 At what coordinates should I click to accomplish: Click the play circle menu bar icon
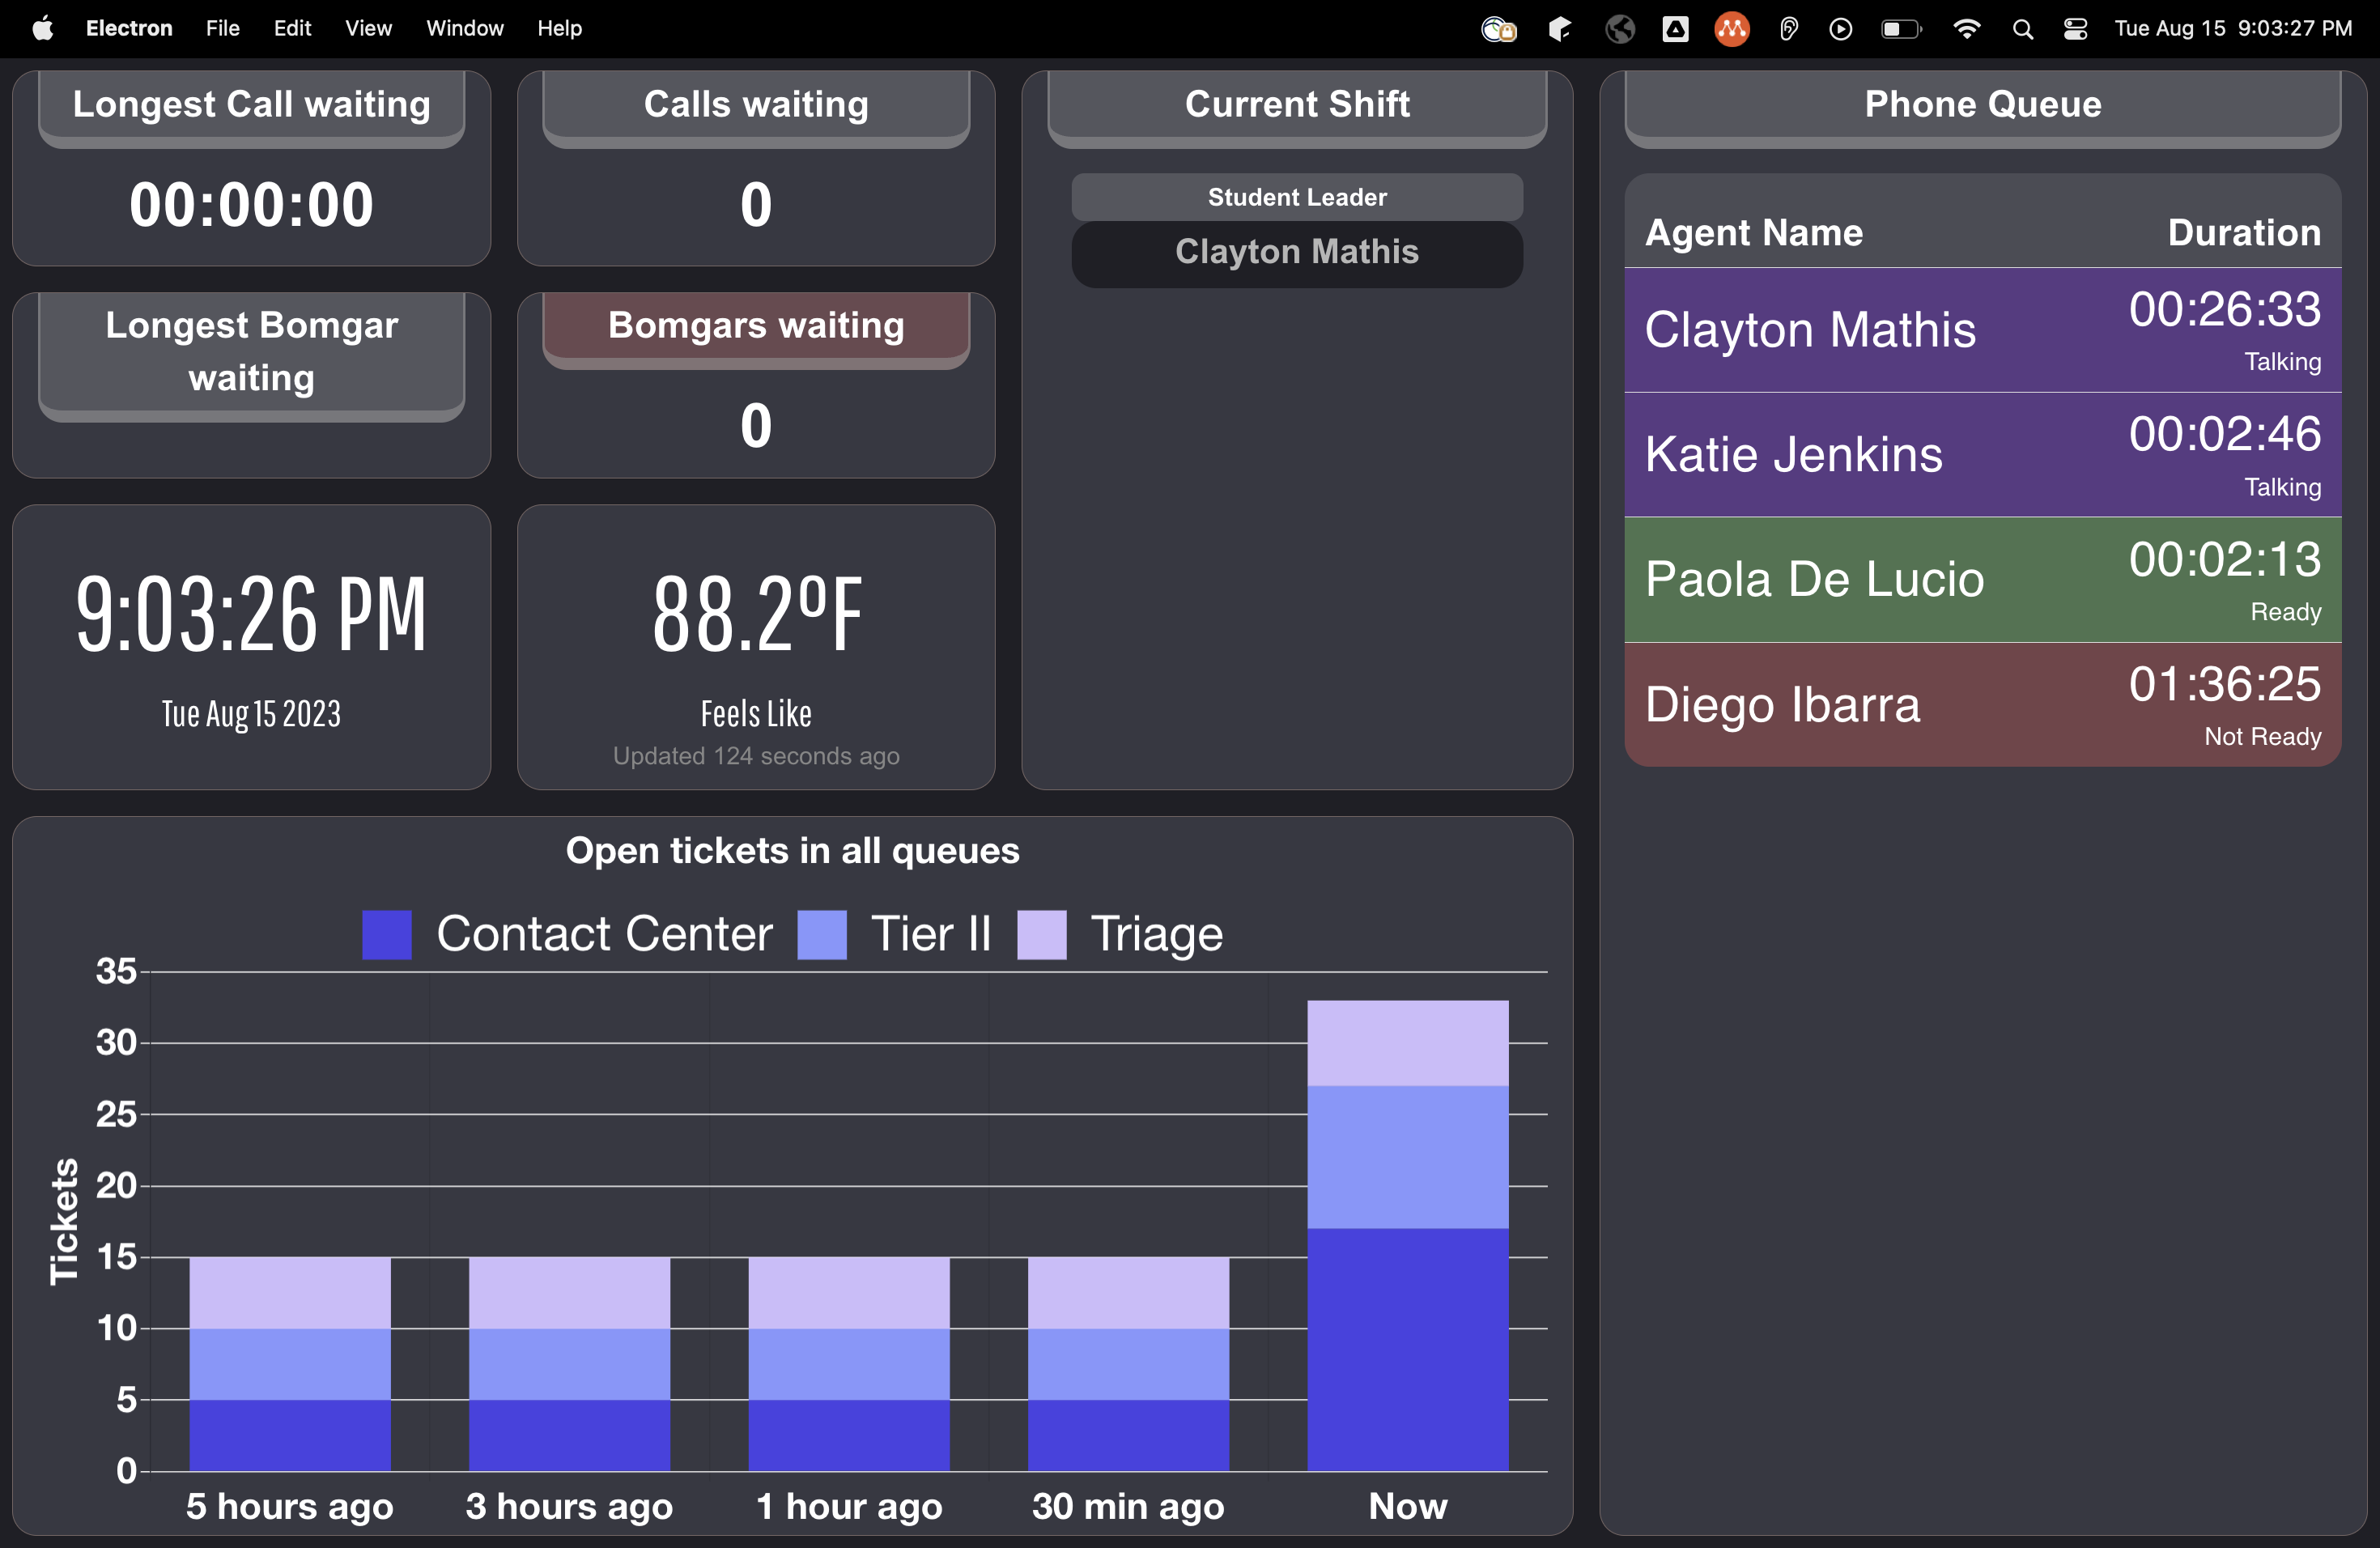point(1840,29)
